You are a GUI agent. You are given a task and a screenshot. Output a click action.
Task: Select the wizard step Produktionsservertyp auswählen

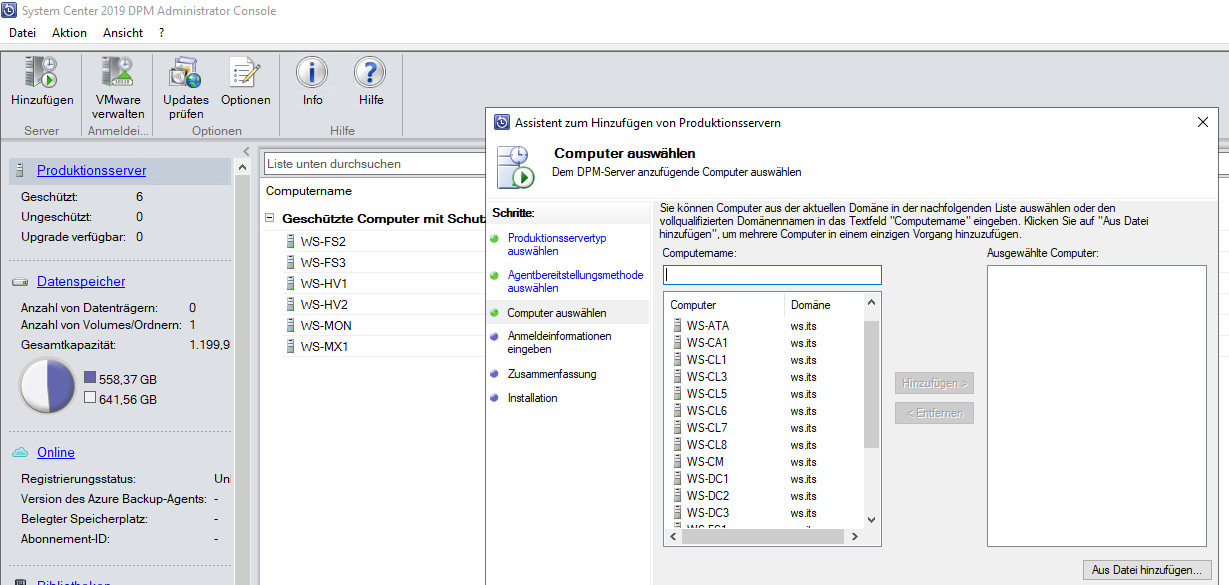click(x=557, y=245)
